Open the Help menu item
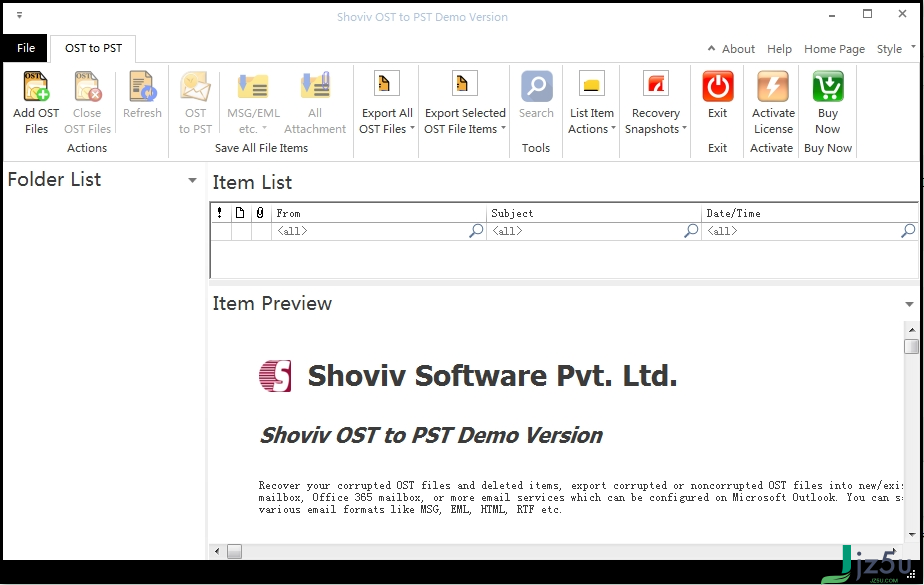This screenshot has width=924, height=585. (x=779, y=49)
